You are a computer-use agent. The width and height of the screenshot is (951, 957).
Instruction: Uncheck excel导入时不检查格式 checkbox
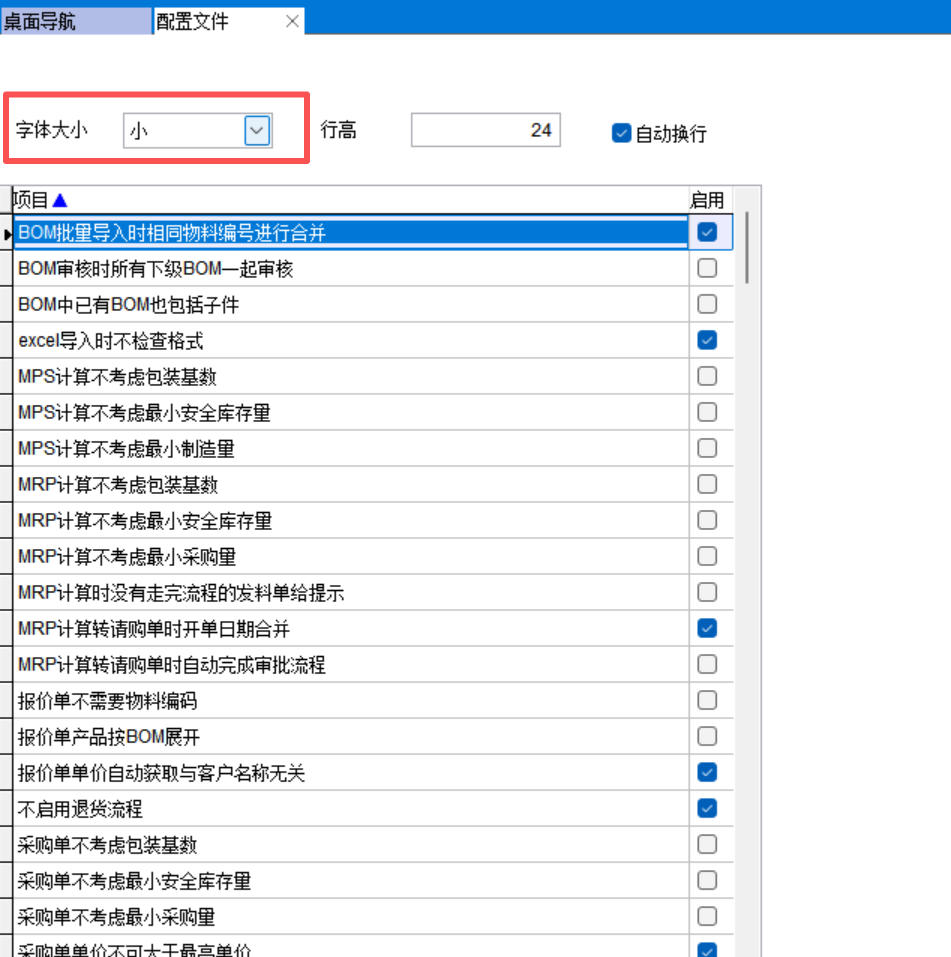click(707, 340)
